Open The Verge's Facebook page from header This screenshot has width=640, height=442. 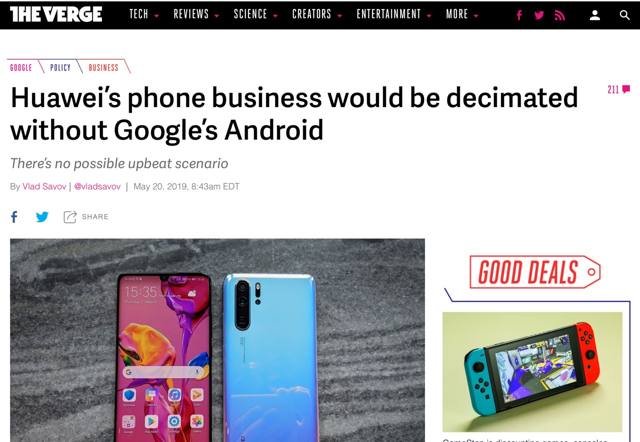[519, 15]
